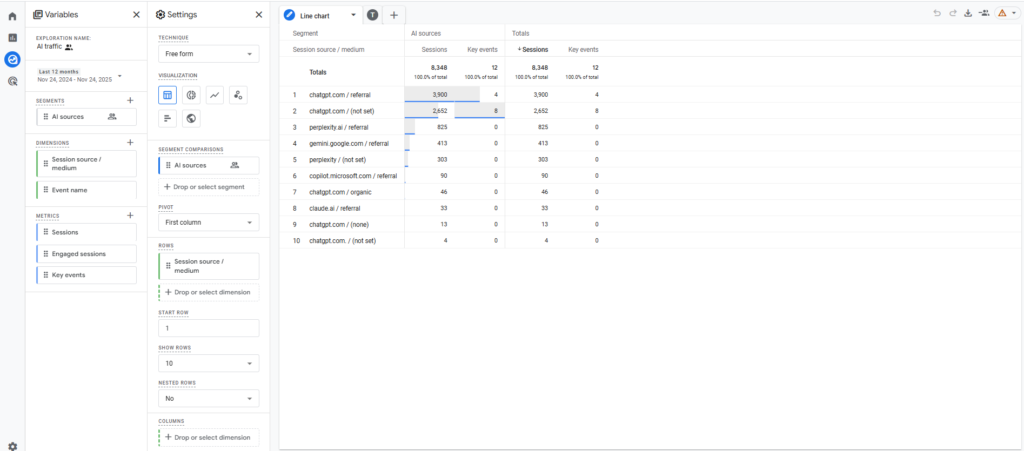Add a new tab with plus button
This screenshot has height=451, width=1024.
(394, 15)
